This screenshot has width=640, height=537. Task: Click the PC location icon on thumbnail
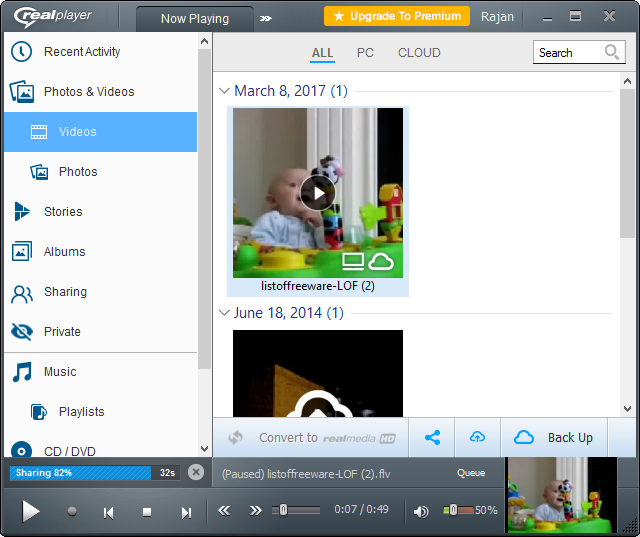353,262
